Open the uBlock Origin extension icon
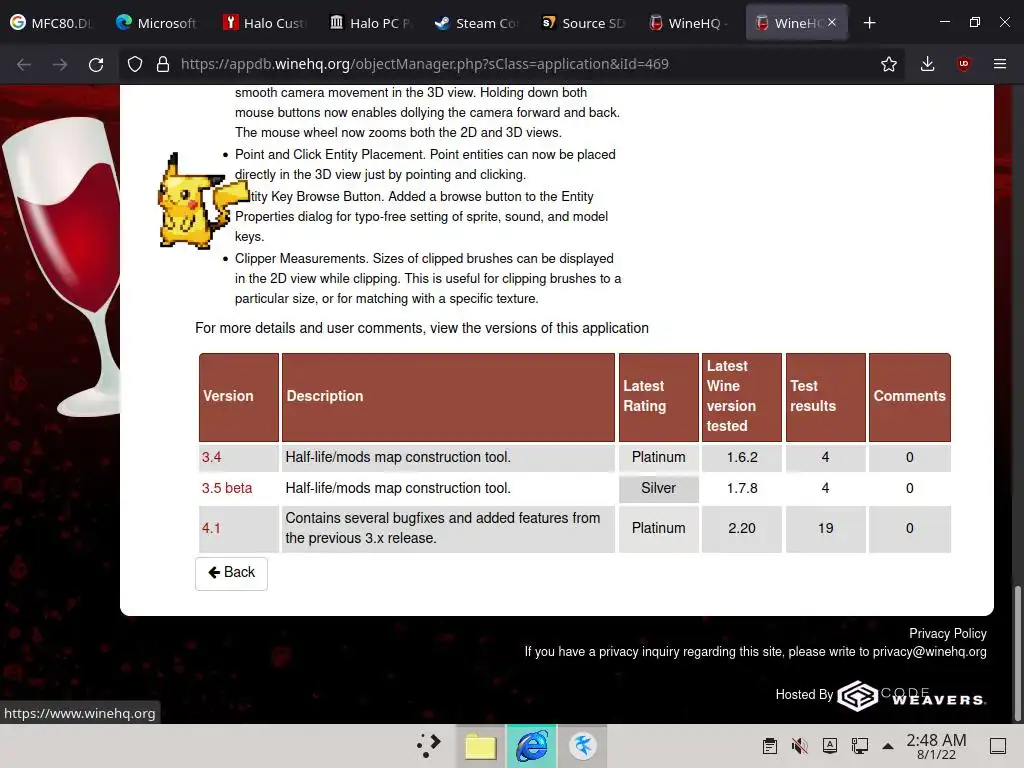The image size is (1024, 768). 963,64
